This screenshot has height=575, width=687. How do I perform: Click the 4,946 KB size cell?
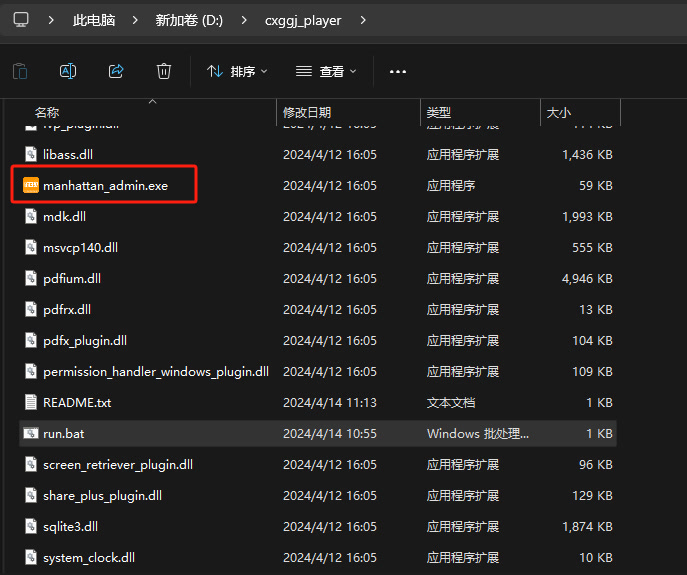point(587,279)
